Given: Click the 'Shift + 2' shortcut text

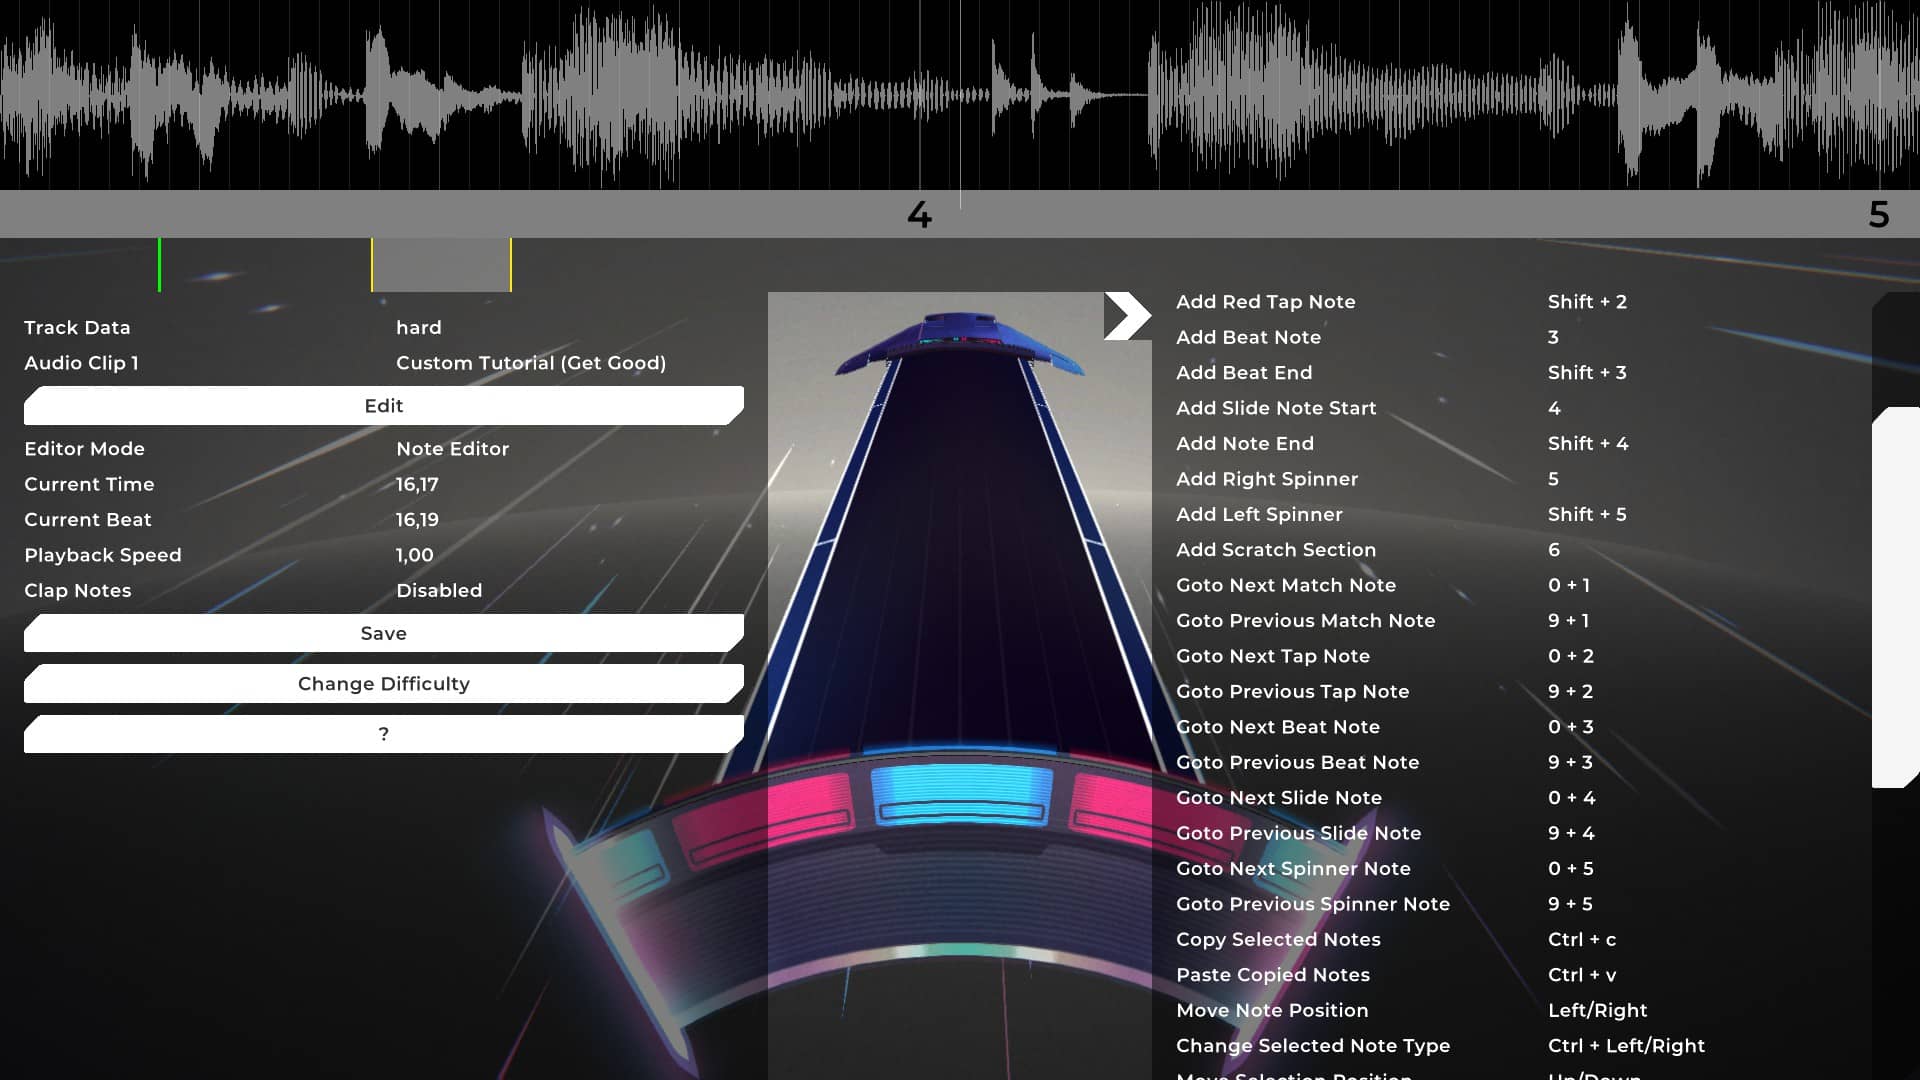Looking at the screenshot, I should coord(1587,302).
